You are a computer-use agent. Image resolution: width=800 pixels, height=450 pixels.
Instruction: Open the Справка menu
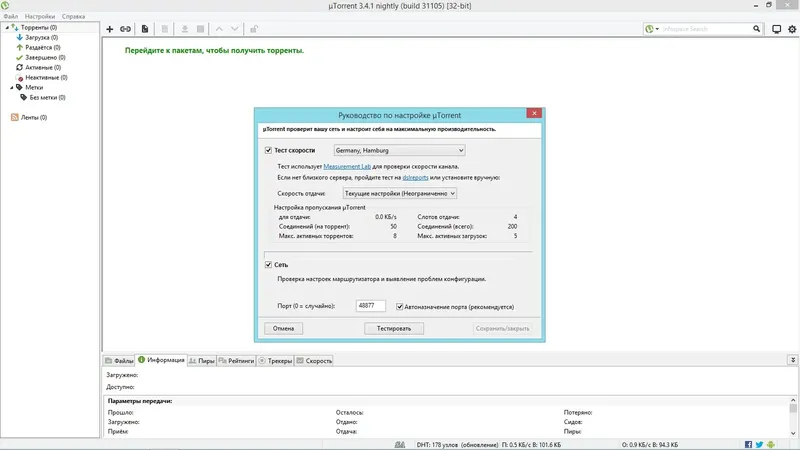(x=73, y=16)
